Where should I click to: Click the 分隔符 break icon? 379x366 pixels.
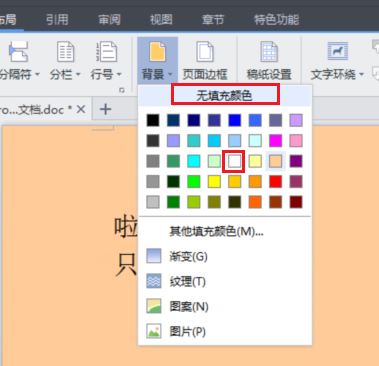pos(18,51)
